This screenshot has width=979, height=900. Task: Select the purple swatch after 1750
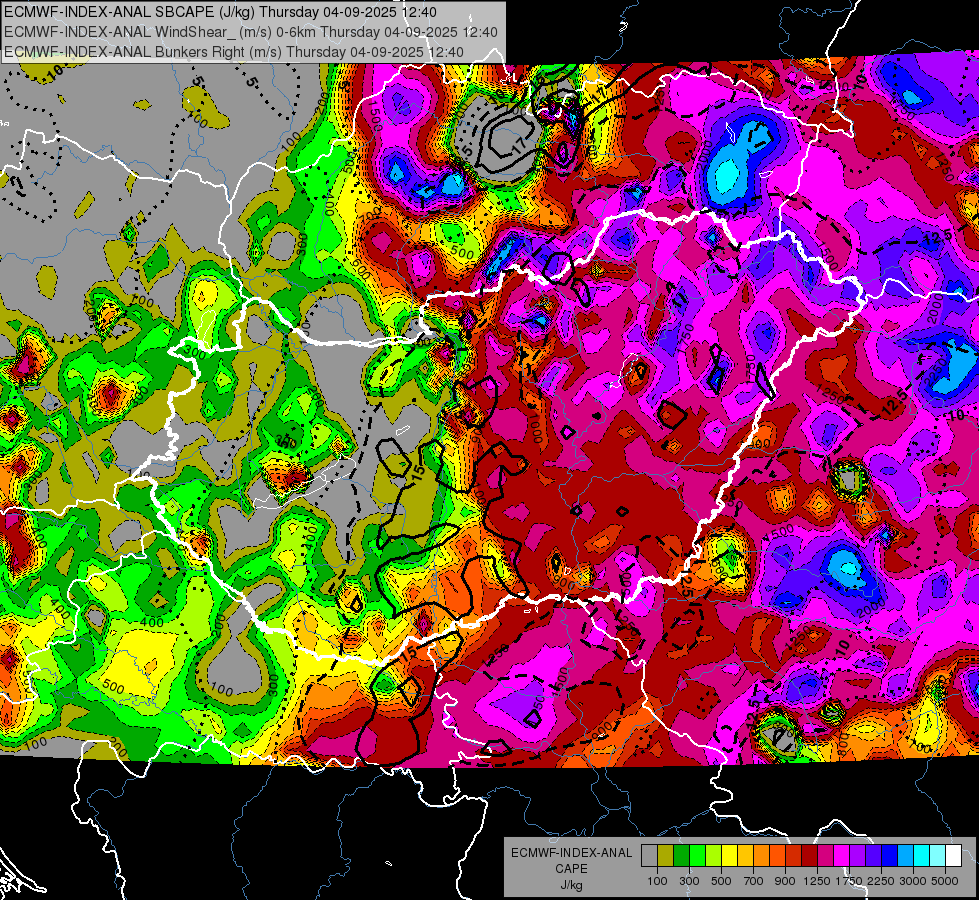(857, 856)
